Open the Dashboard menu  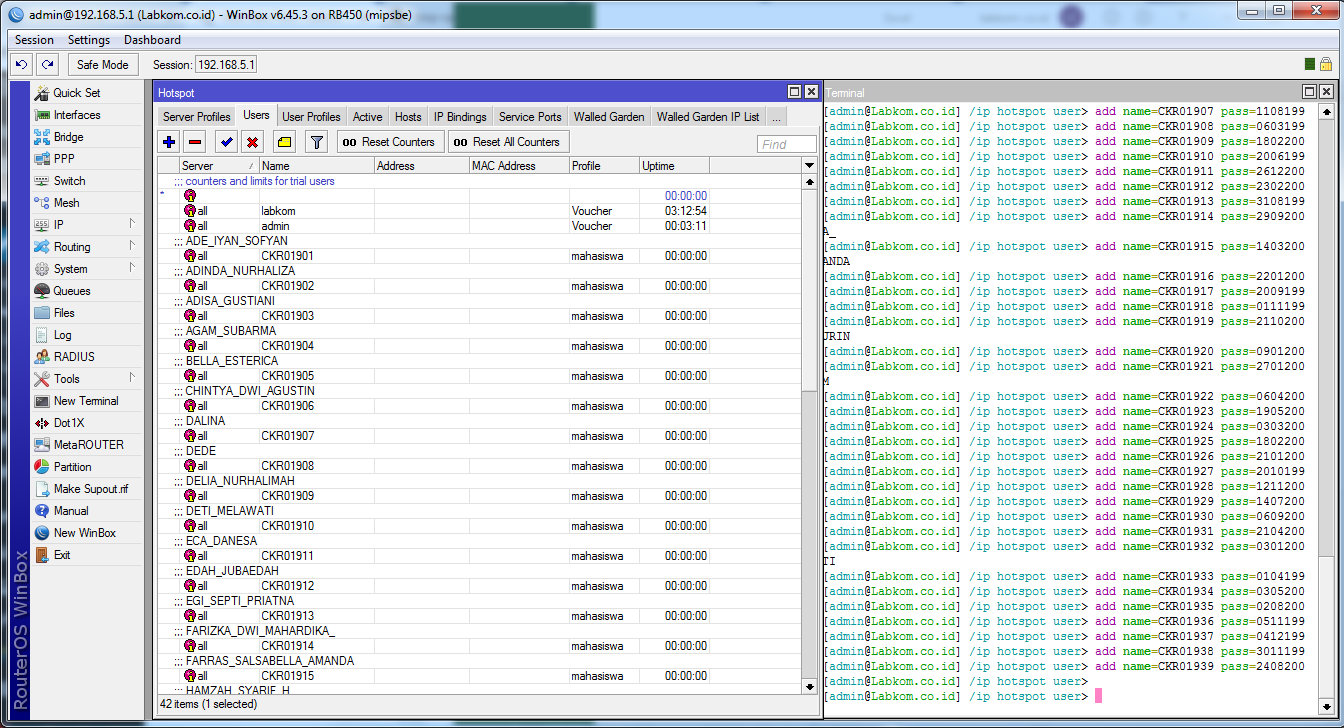152,40
